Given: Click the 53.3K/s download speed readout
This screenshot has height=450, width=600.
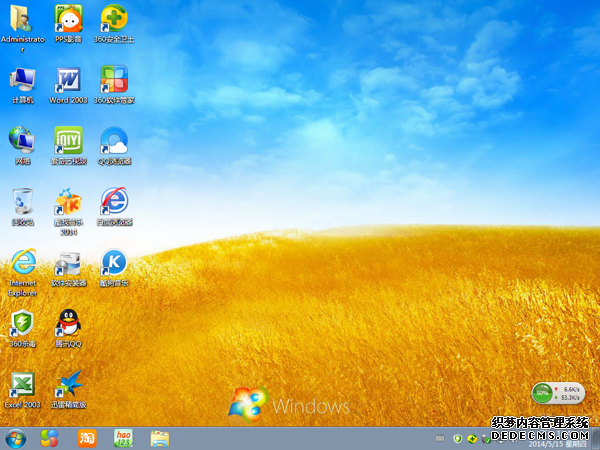Looking at the screenshot, I should [570, 398].
